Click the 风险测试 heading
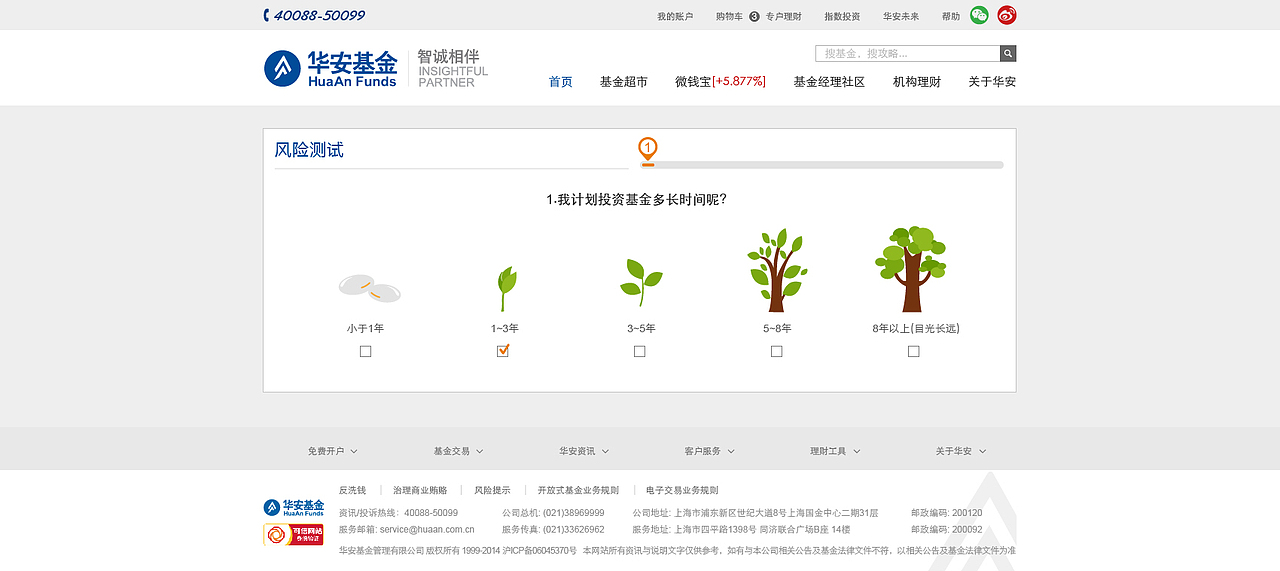This screenshot has width=1280, height=571. (309, 150)
